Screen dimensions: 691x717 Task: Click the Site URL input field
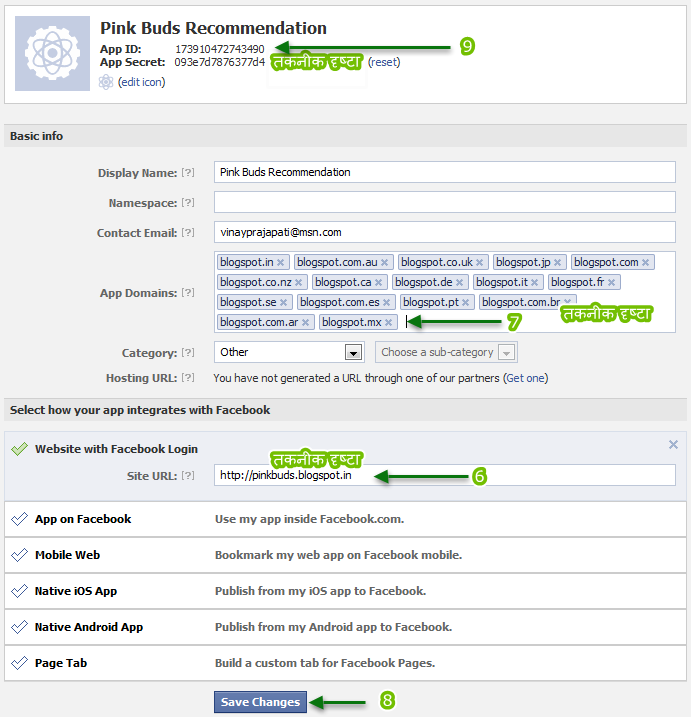point(445,475)
